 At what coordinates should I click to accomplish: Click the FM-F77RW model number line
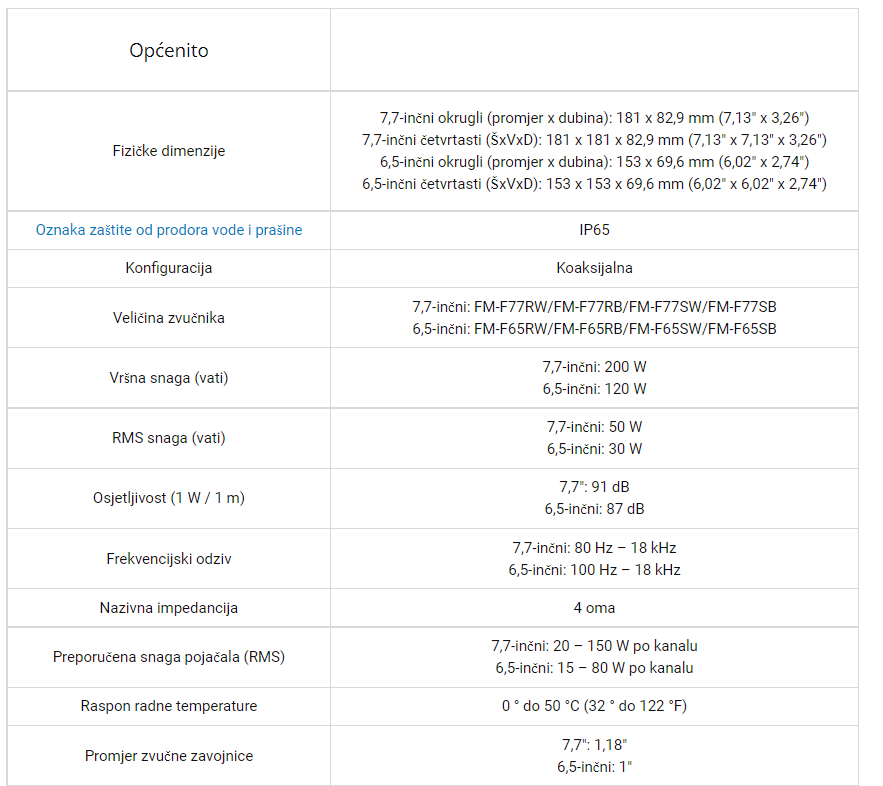coord(594,307)
